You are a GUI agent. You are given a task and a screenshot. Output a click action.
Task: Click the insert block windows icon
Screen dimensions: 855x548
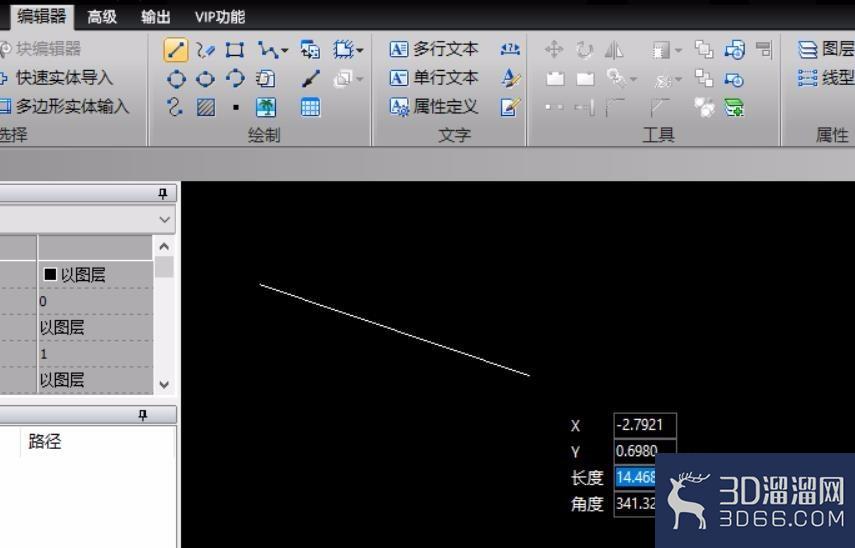click(310, 50)
